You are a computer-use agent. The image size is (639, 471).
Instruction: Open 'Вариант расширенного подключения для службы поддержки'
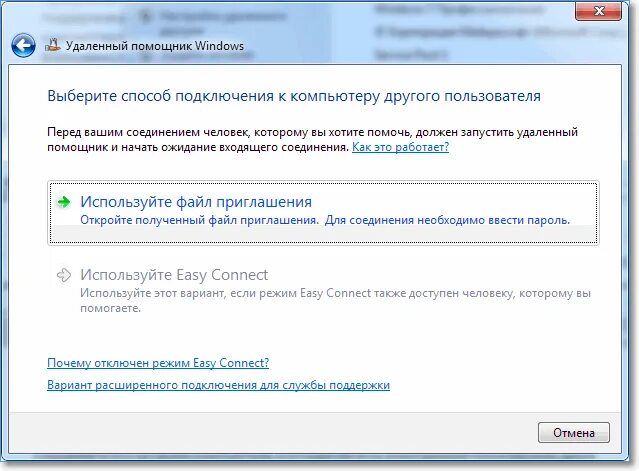tap(218, 385)
